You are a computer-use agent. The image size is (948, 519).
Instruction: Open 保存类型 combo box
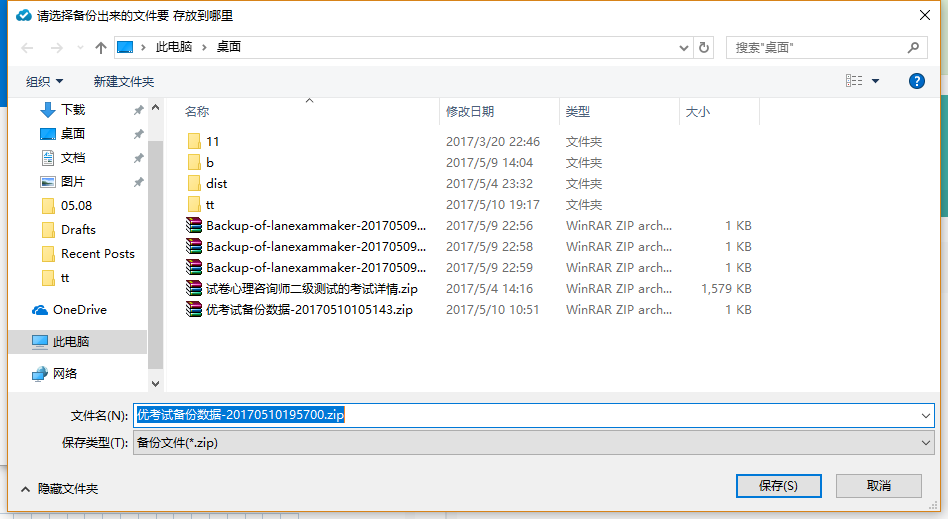pyautogui.click(x=533, y=443)
